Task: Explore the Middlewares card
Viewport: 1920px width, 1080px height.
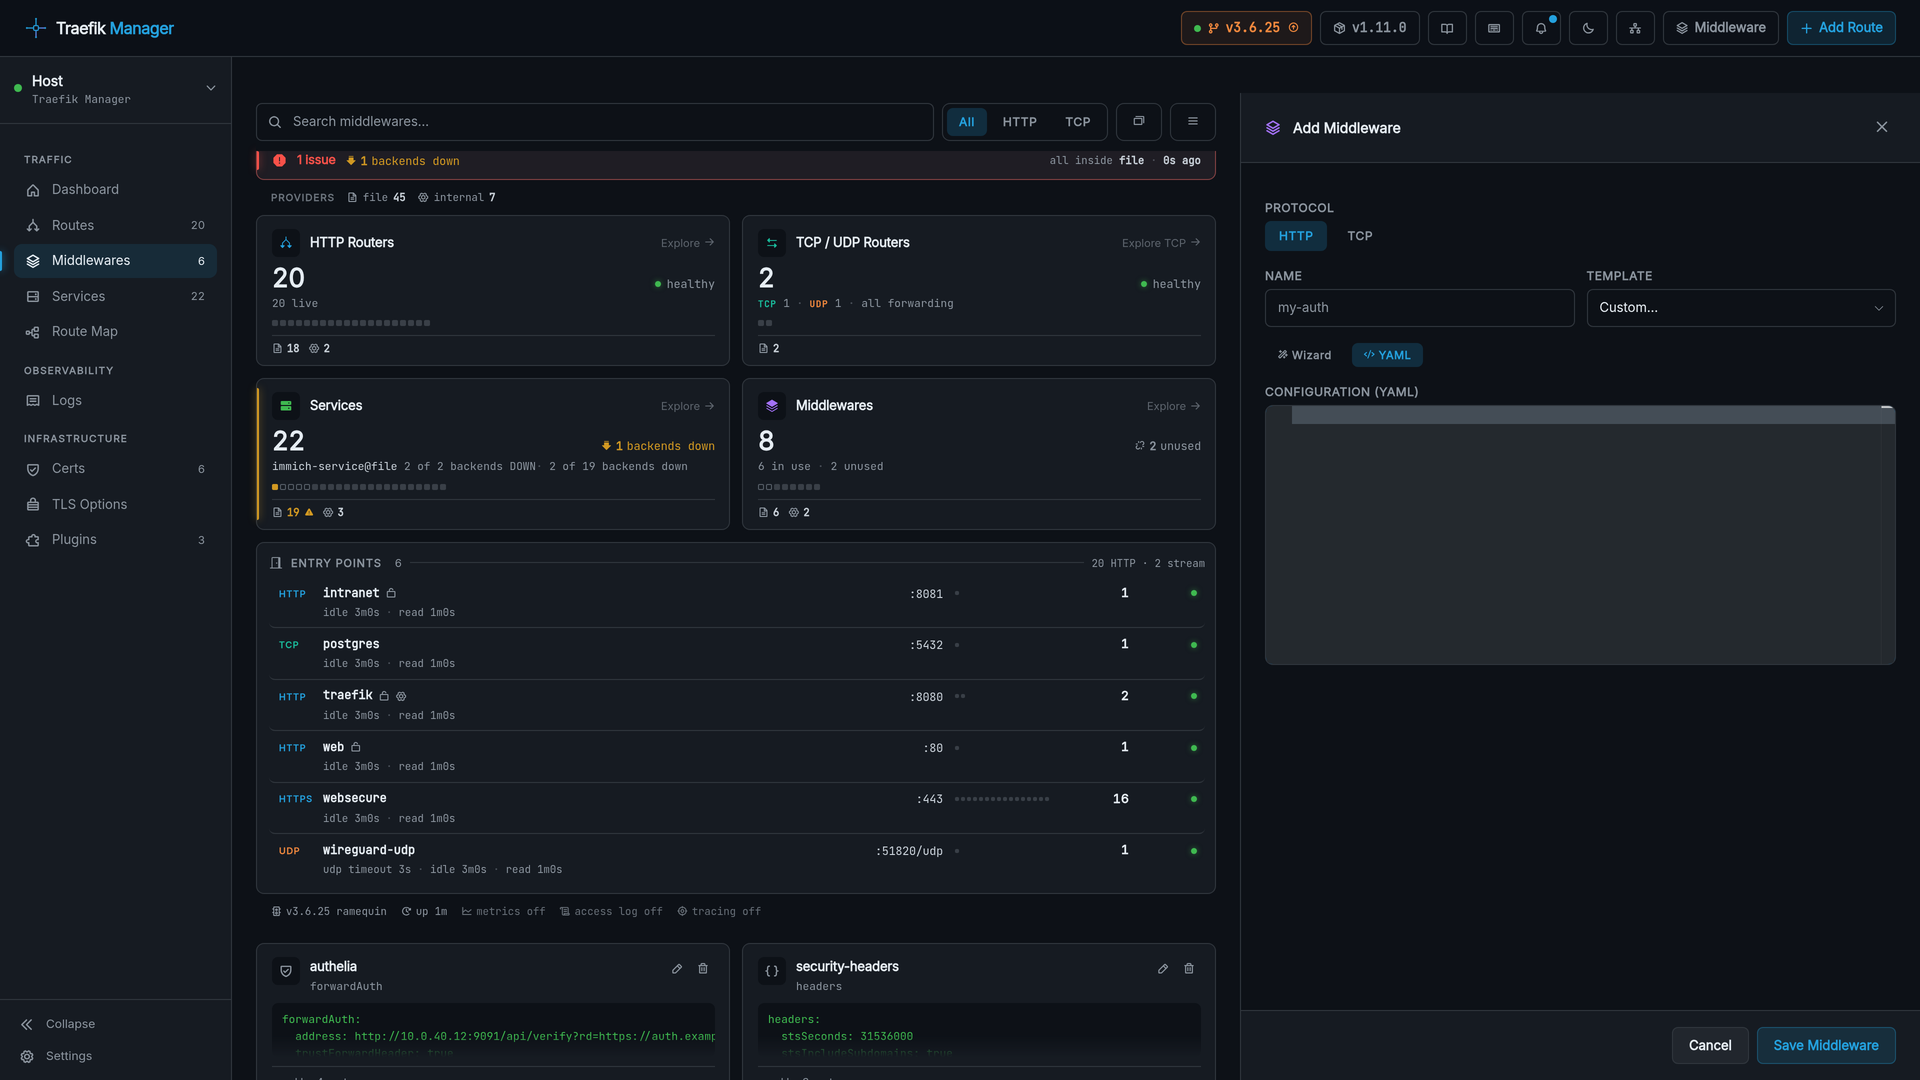Action: coord(1173,406)
